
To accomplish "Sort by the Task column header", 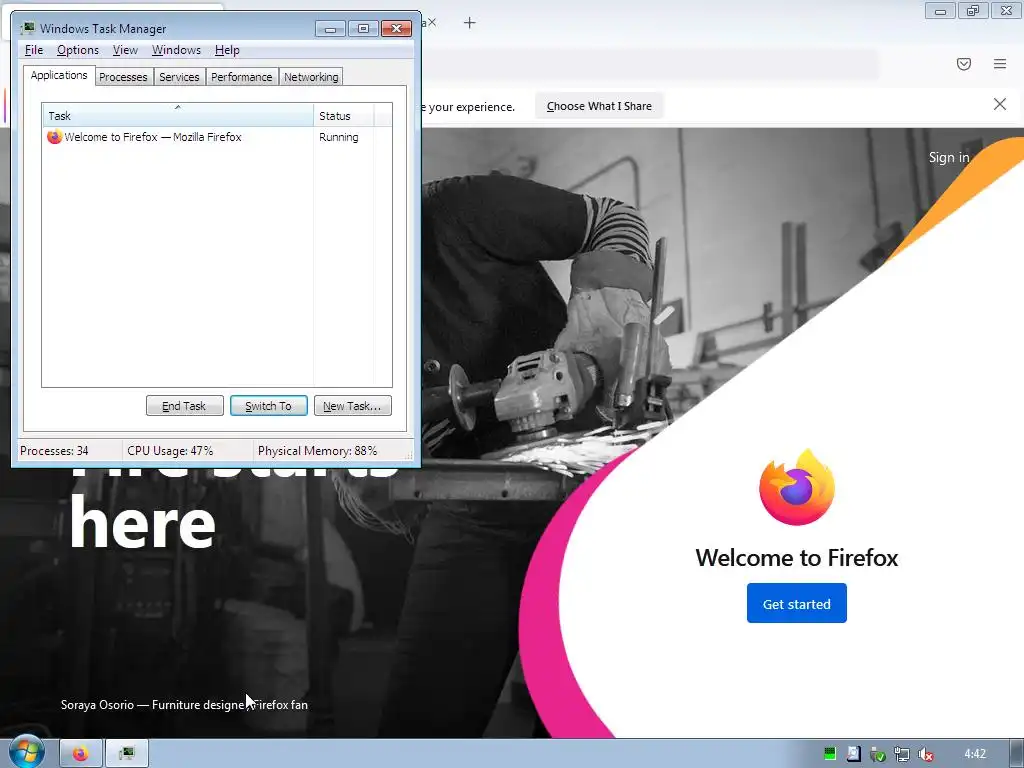I will click(178, 116).
